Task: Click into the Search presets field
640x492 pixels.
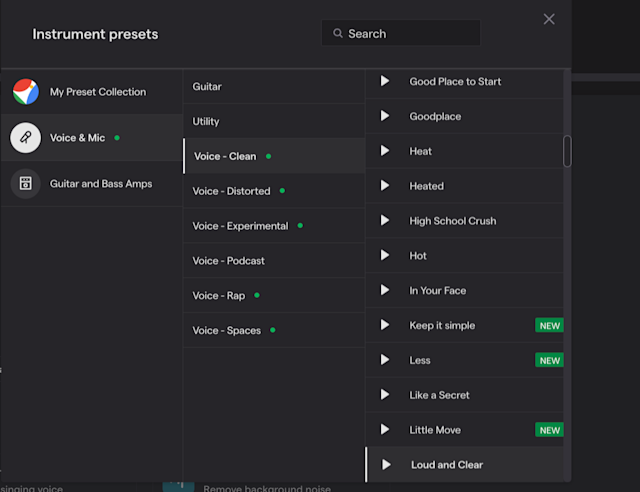Action: tap(401, 33)
